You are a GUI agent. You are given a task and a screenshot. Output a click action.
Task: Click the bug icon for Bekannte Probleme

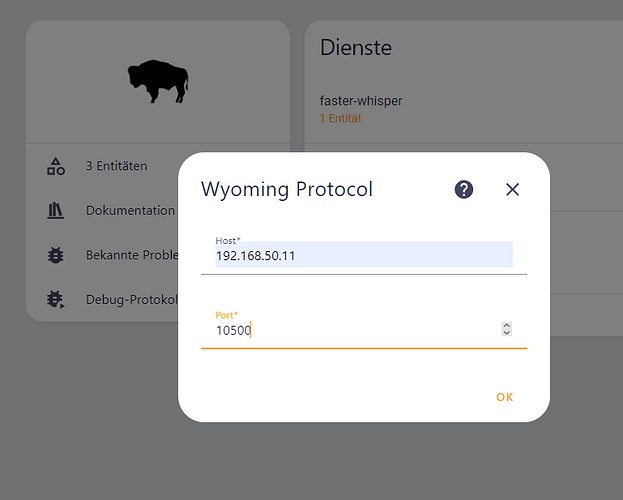(x=56, y=255)
